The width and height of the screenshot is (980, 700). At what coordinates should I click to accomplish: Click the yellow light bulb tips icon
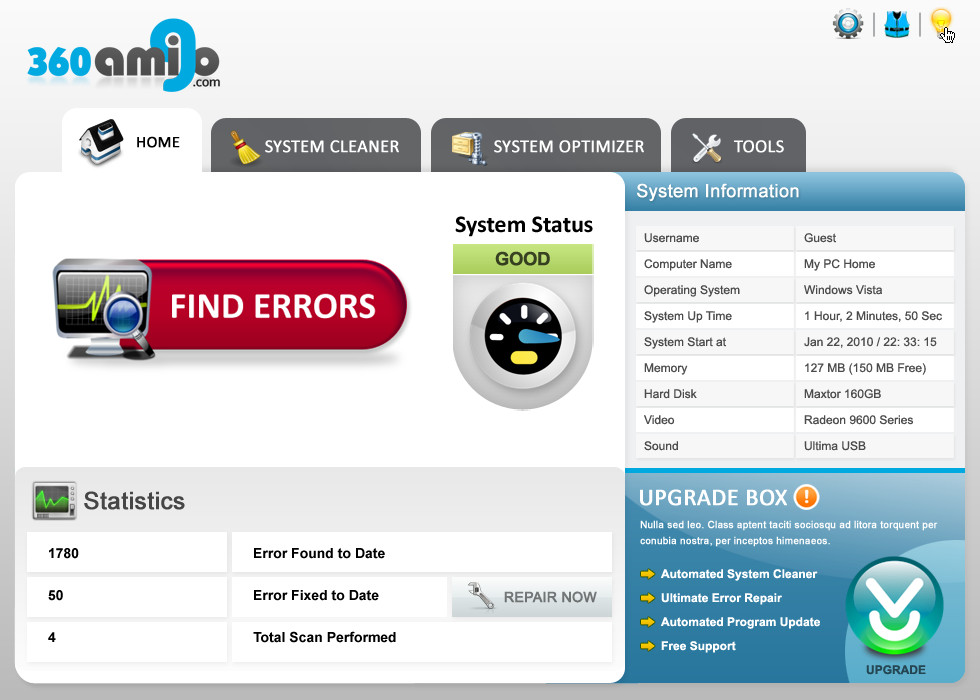coord(941,23)
